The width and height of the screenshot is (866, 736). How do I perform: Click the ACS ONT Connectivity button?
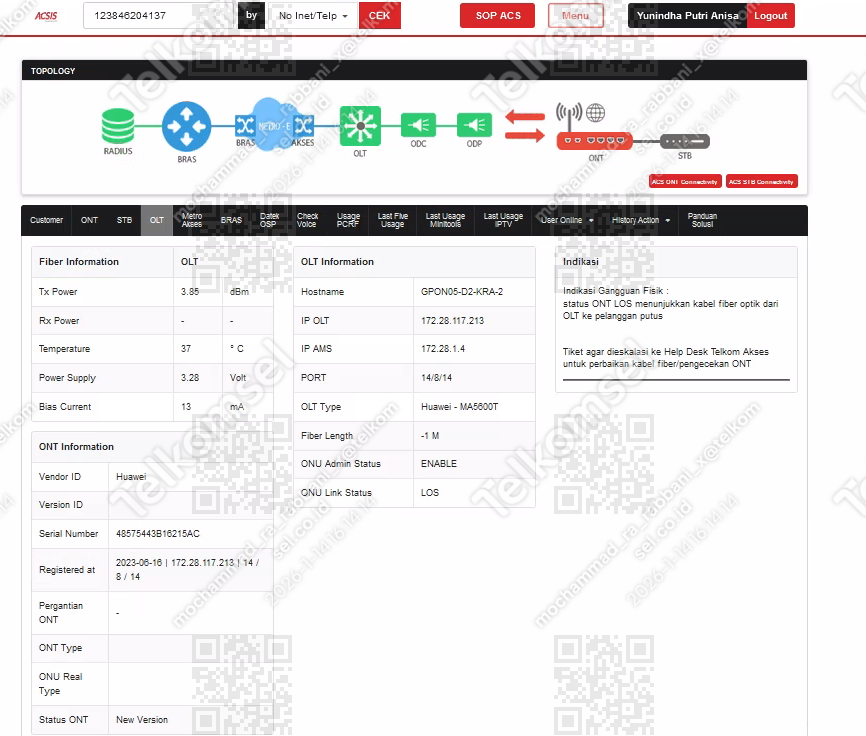(x=685, y=182)
